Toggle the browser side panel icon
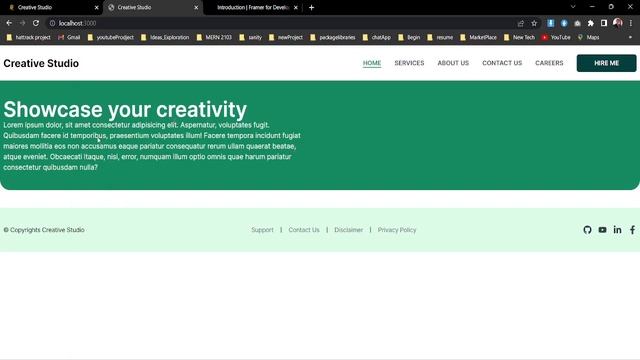640x360 pixels. click(x=604, y=23)
